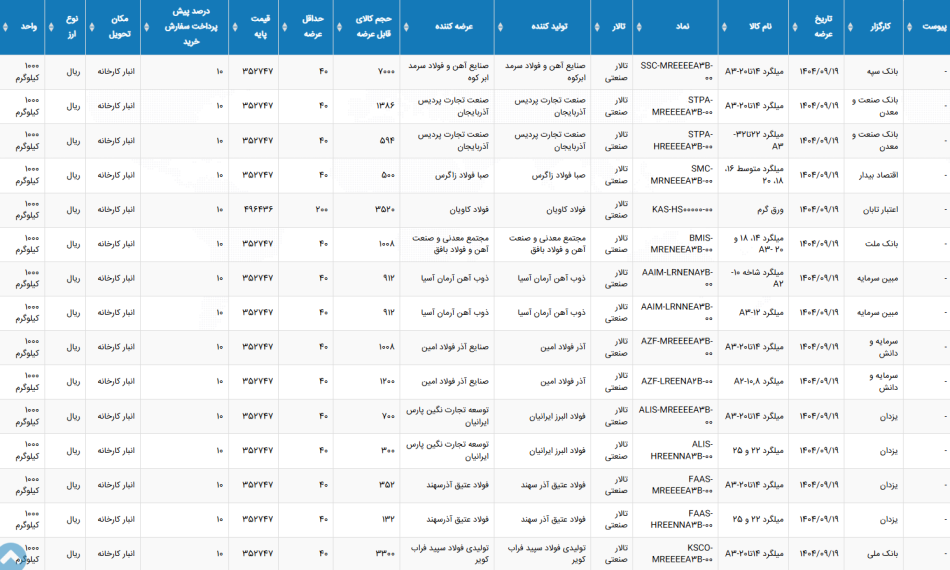950x570 pixels.
Task: Click the قیمت پایه sort arrows
Action: pyautogui.click(x=235, y=27)
